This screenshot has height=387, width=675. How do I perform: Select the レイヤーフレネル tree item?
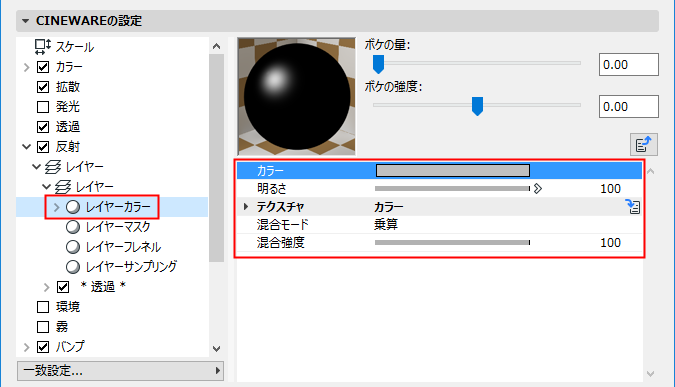[x=123, y=247]
